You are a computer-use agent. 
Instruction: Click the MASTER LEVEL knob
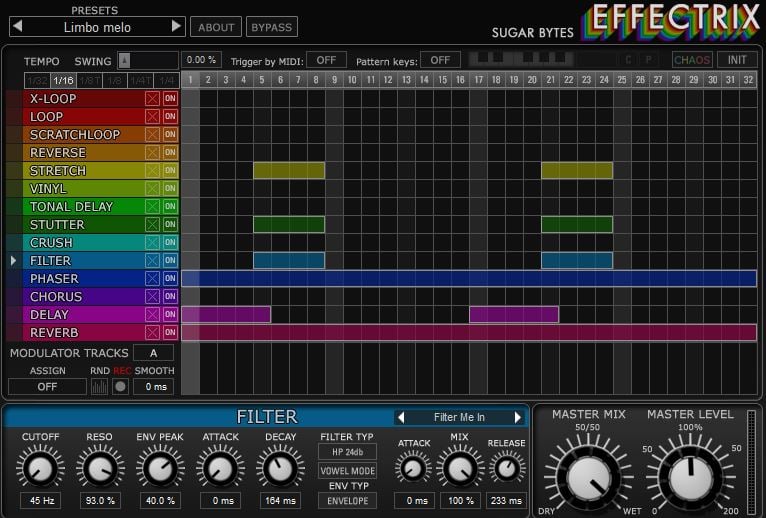pos(690,478)
